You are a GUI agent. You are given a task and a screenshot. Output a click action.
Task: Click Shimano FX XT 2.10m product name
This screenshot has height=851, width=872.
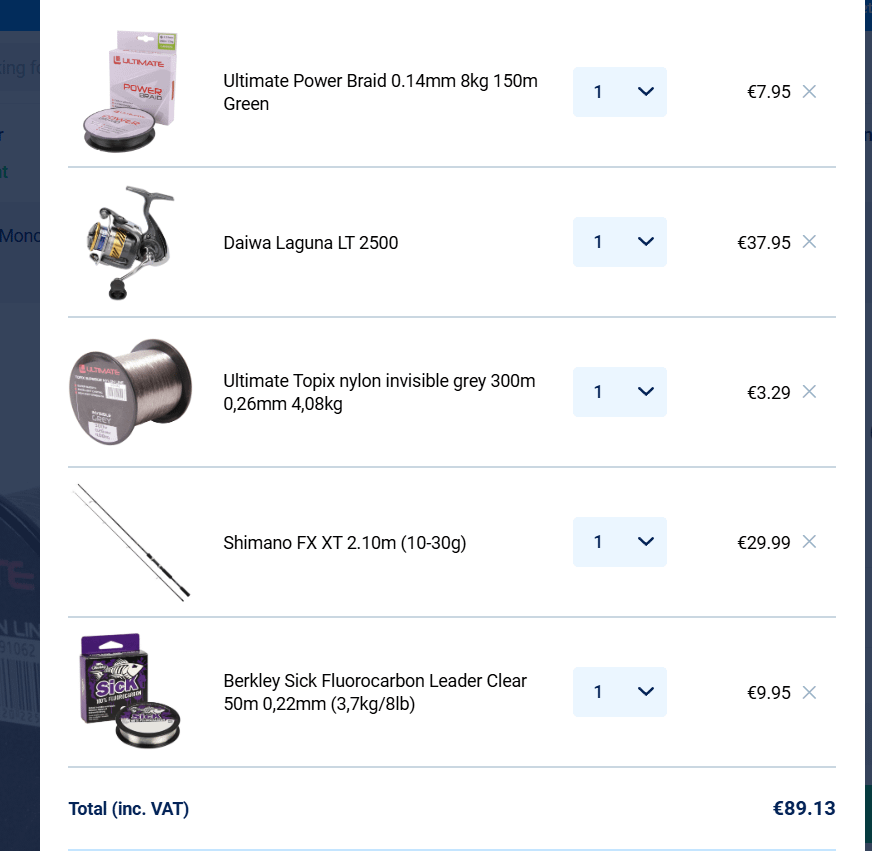click(x=345, y=543)
